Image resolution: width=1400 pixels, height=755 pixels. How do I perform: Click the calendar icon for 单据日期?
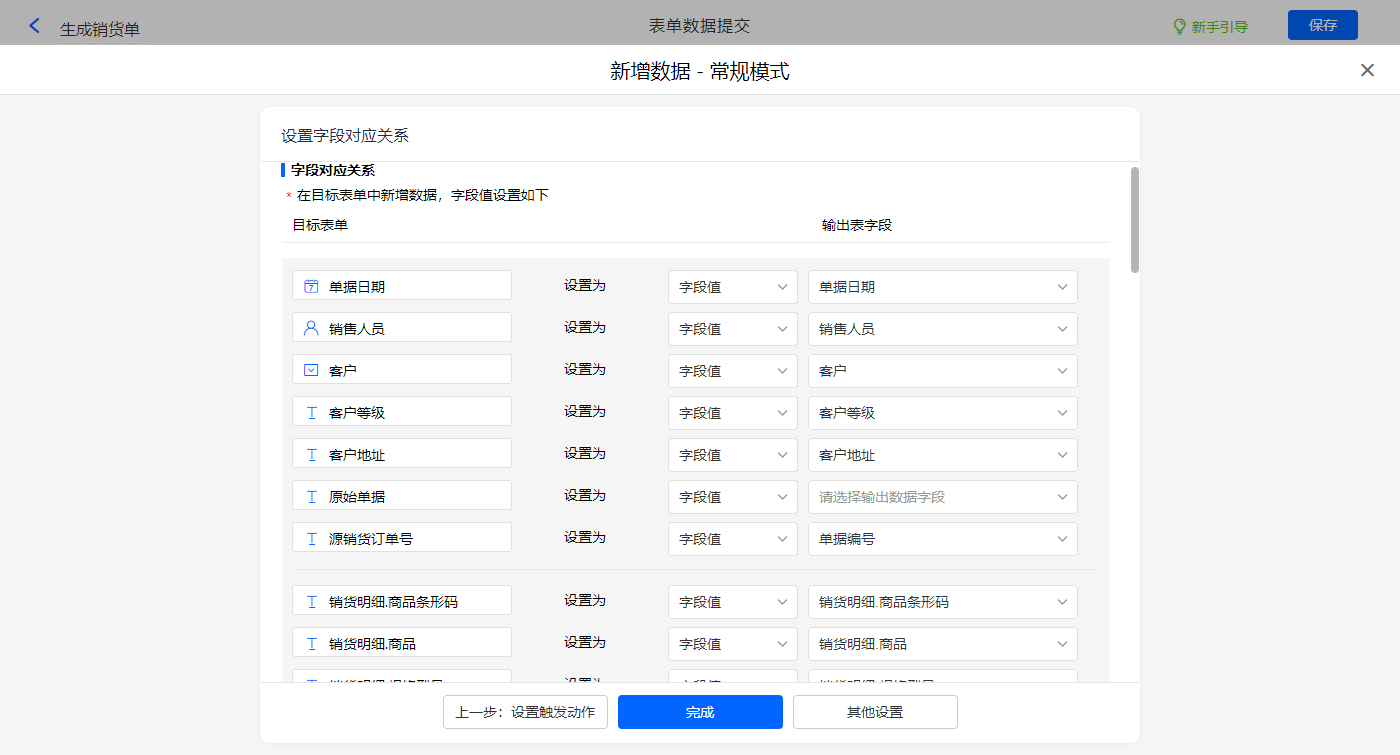tap(311, 286)
